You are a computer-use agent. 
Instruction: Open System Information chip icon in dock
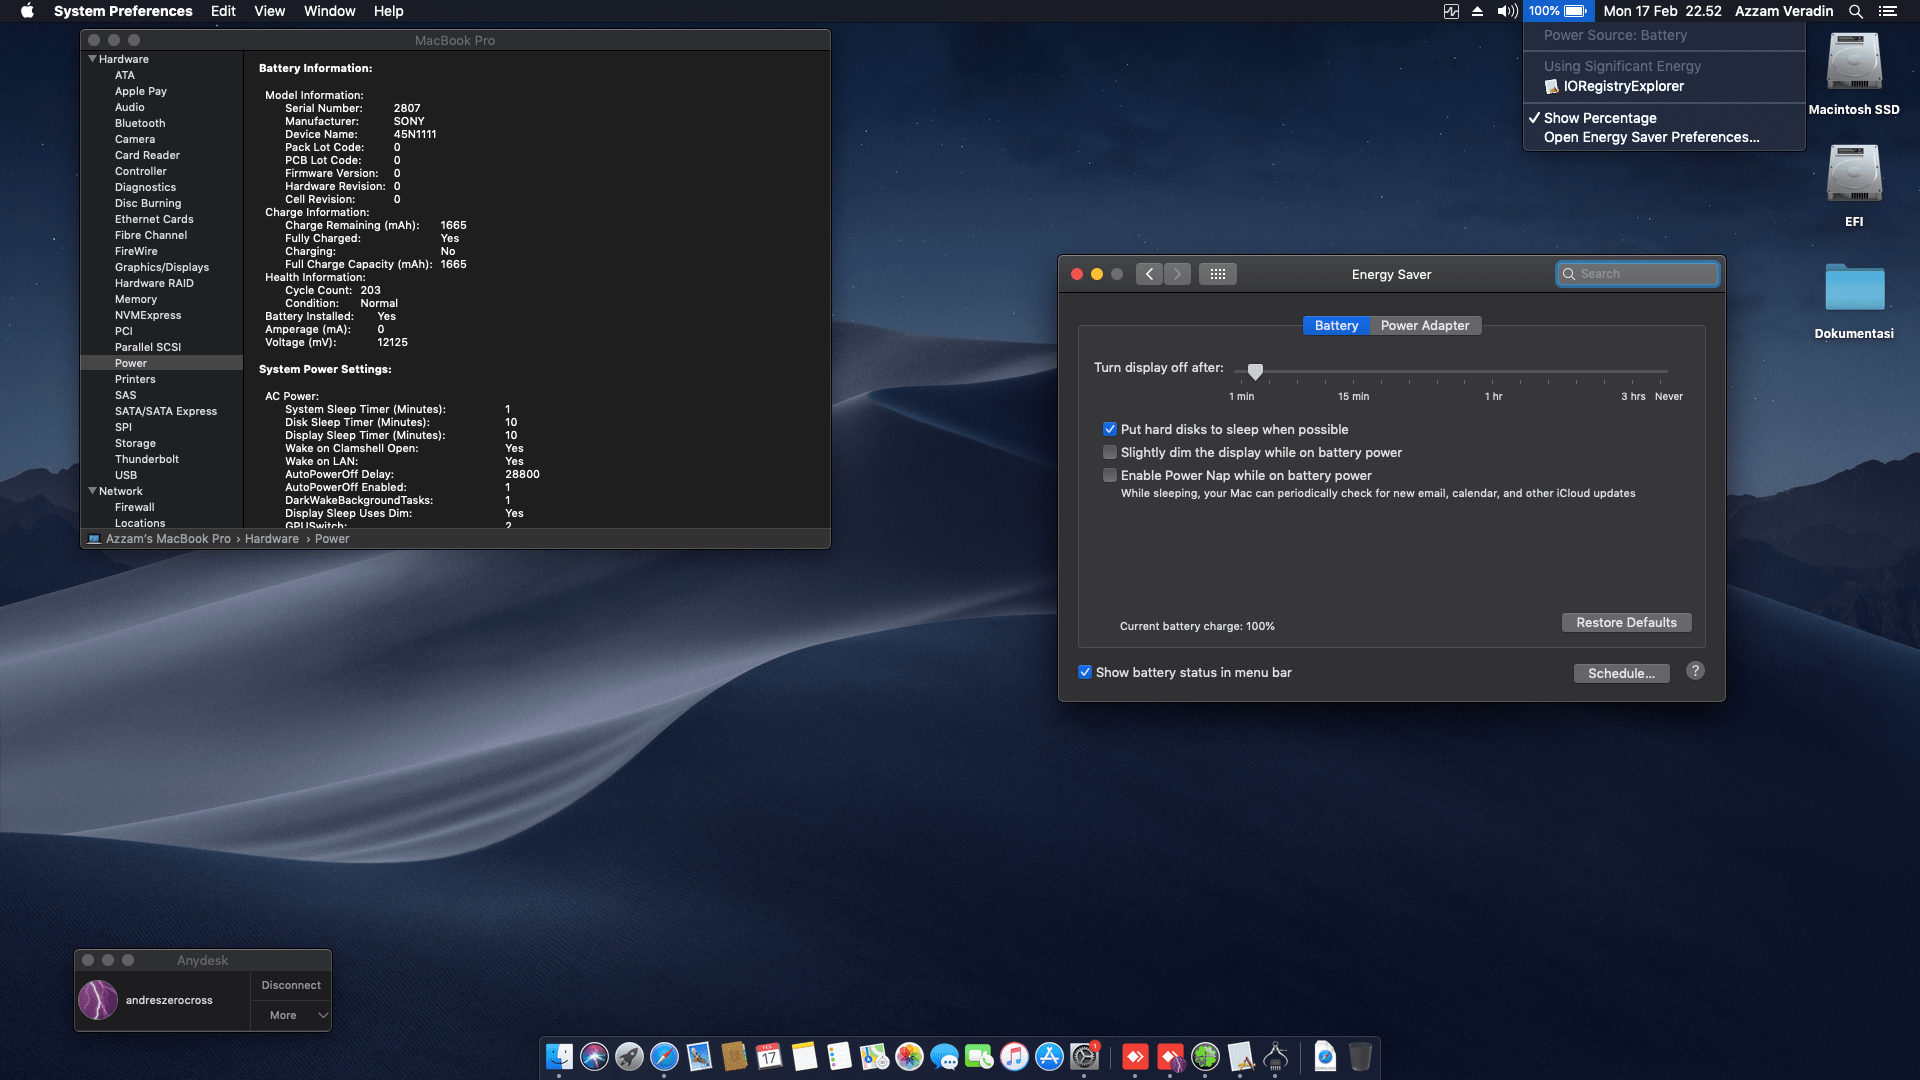tap(1275, 1056)
